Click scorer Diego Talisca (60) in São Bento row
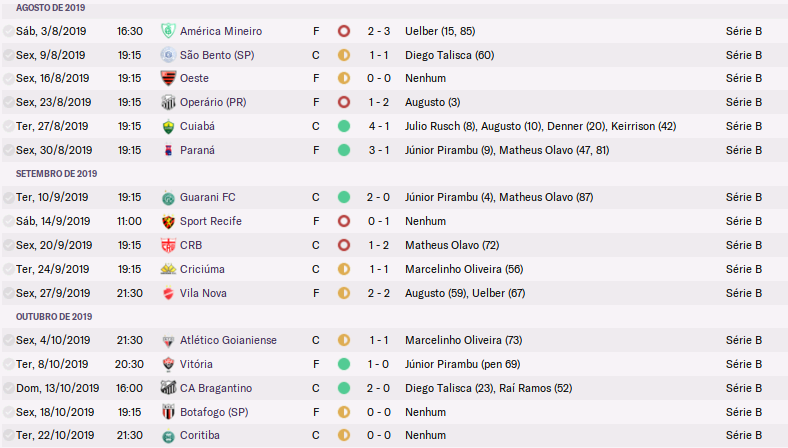 450,55
